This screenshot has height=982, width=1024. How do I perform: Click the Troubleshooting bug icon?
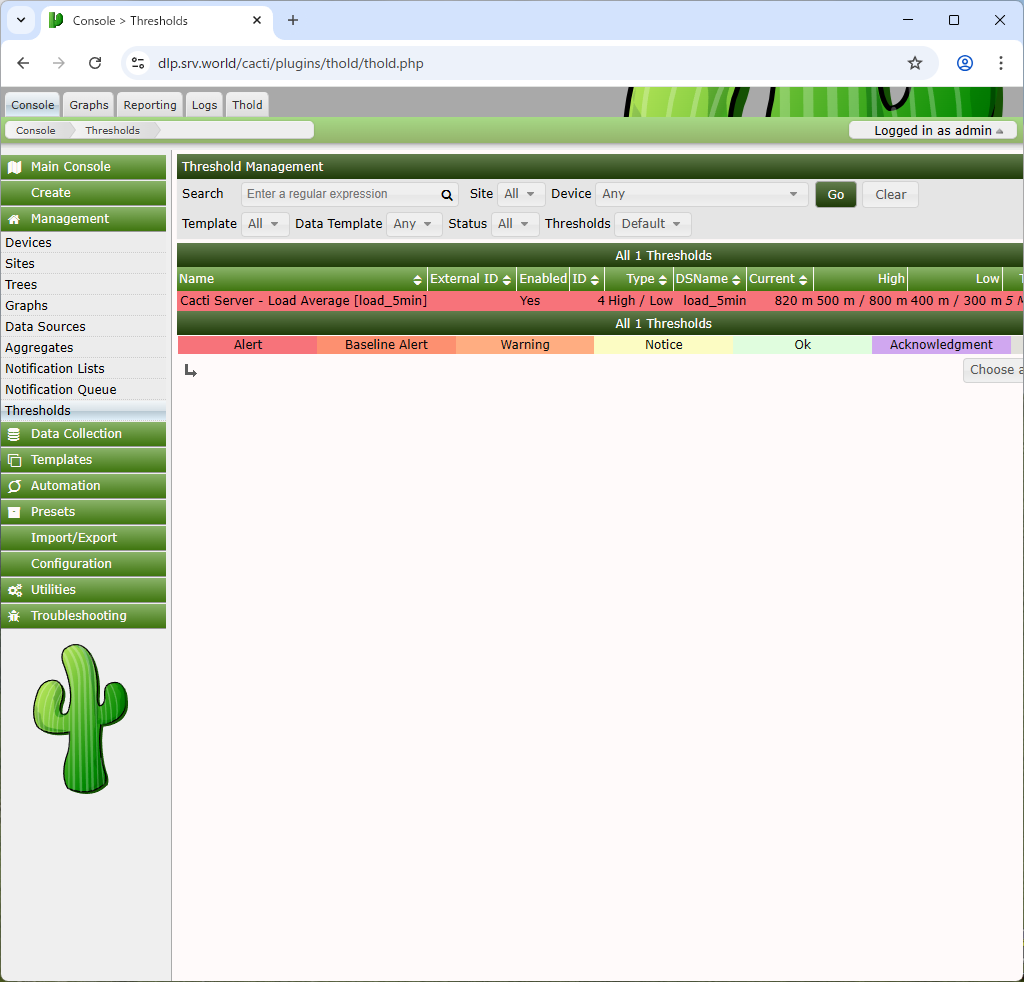14,616
